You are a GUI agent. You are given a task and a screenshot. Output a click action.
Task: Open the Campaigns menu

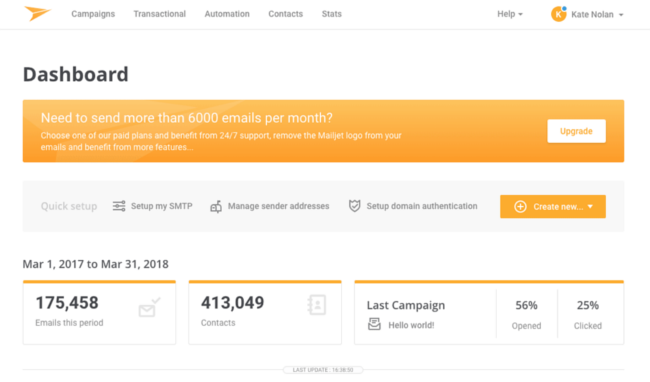tap(93, 14)
